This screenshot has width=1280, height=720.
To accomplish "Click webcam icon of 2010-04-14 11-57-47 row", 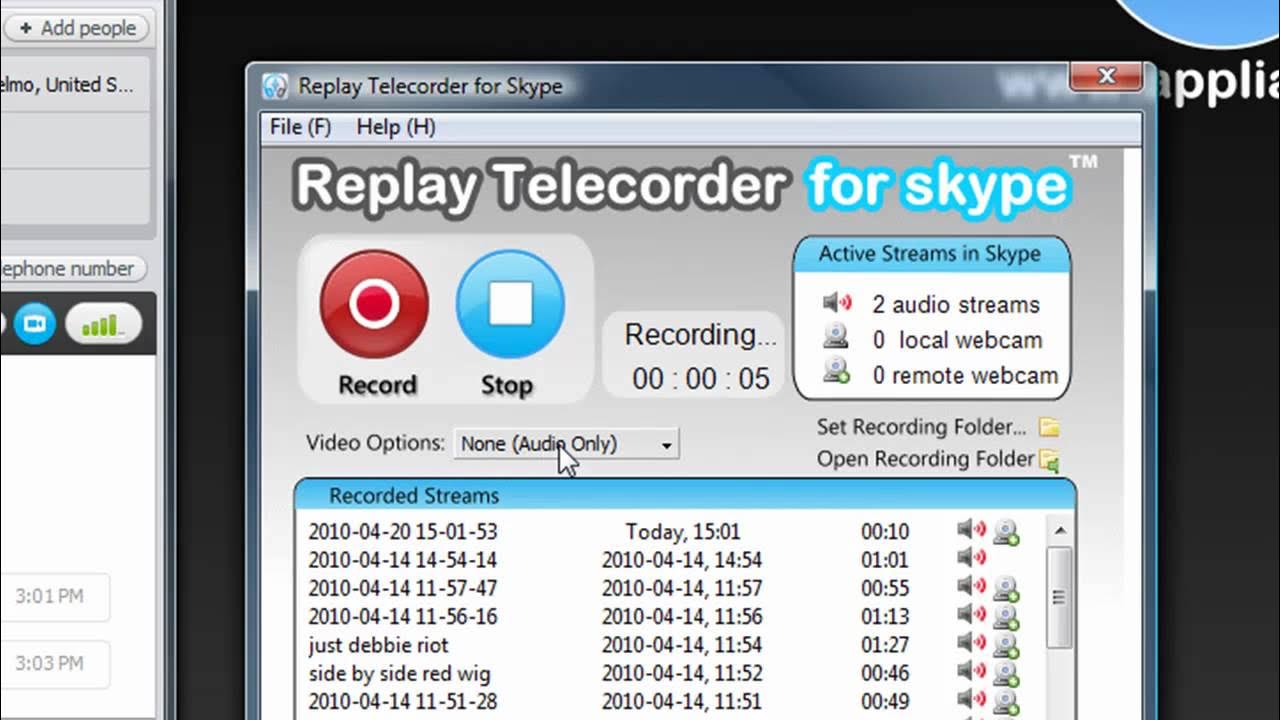I will tap(1006, 589).
